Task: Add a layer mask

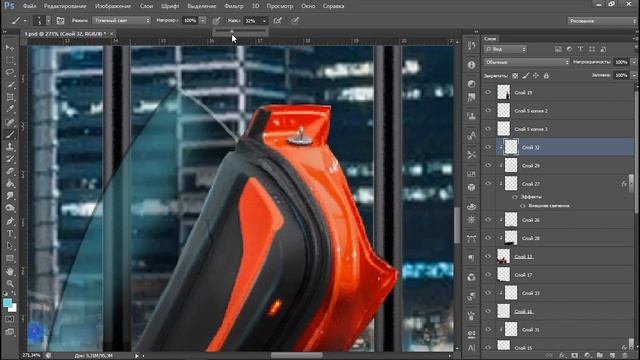Action: pos(575,356)
